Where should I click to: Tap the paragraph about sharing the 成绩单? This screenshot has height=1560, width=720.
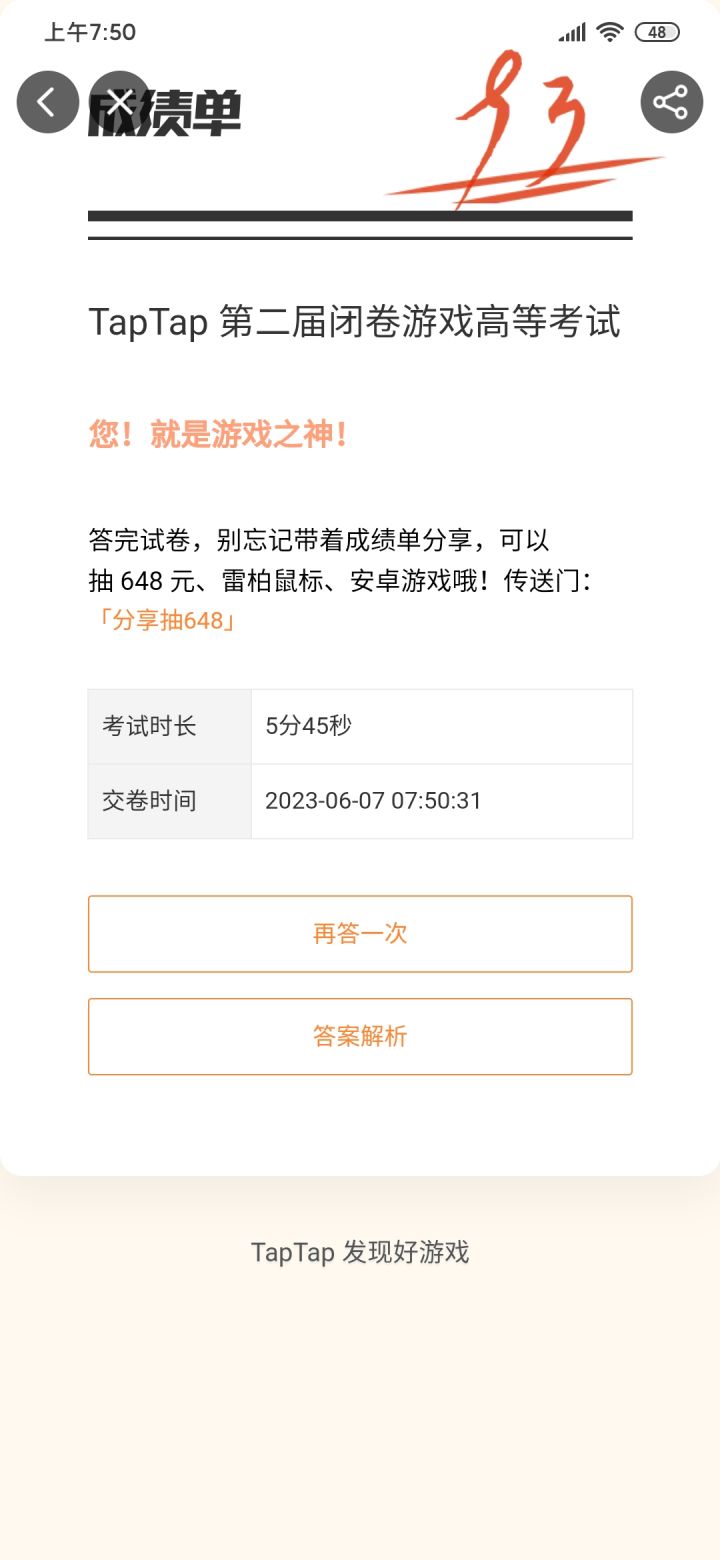point(340,561)
